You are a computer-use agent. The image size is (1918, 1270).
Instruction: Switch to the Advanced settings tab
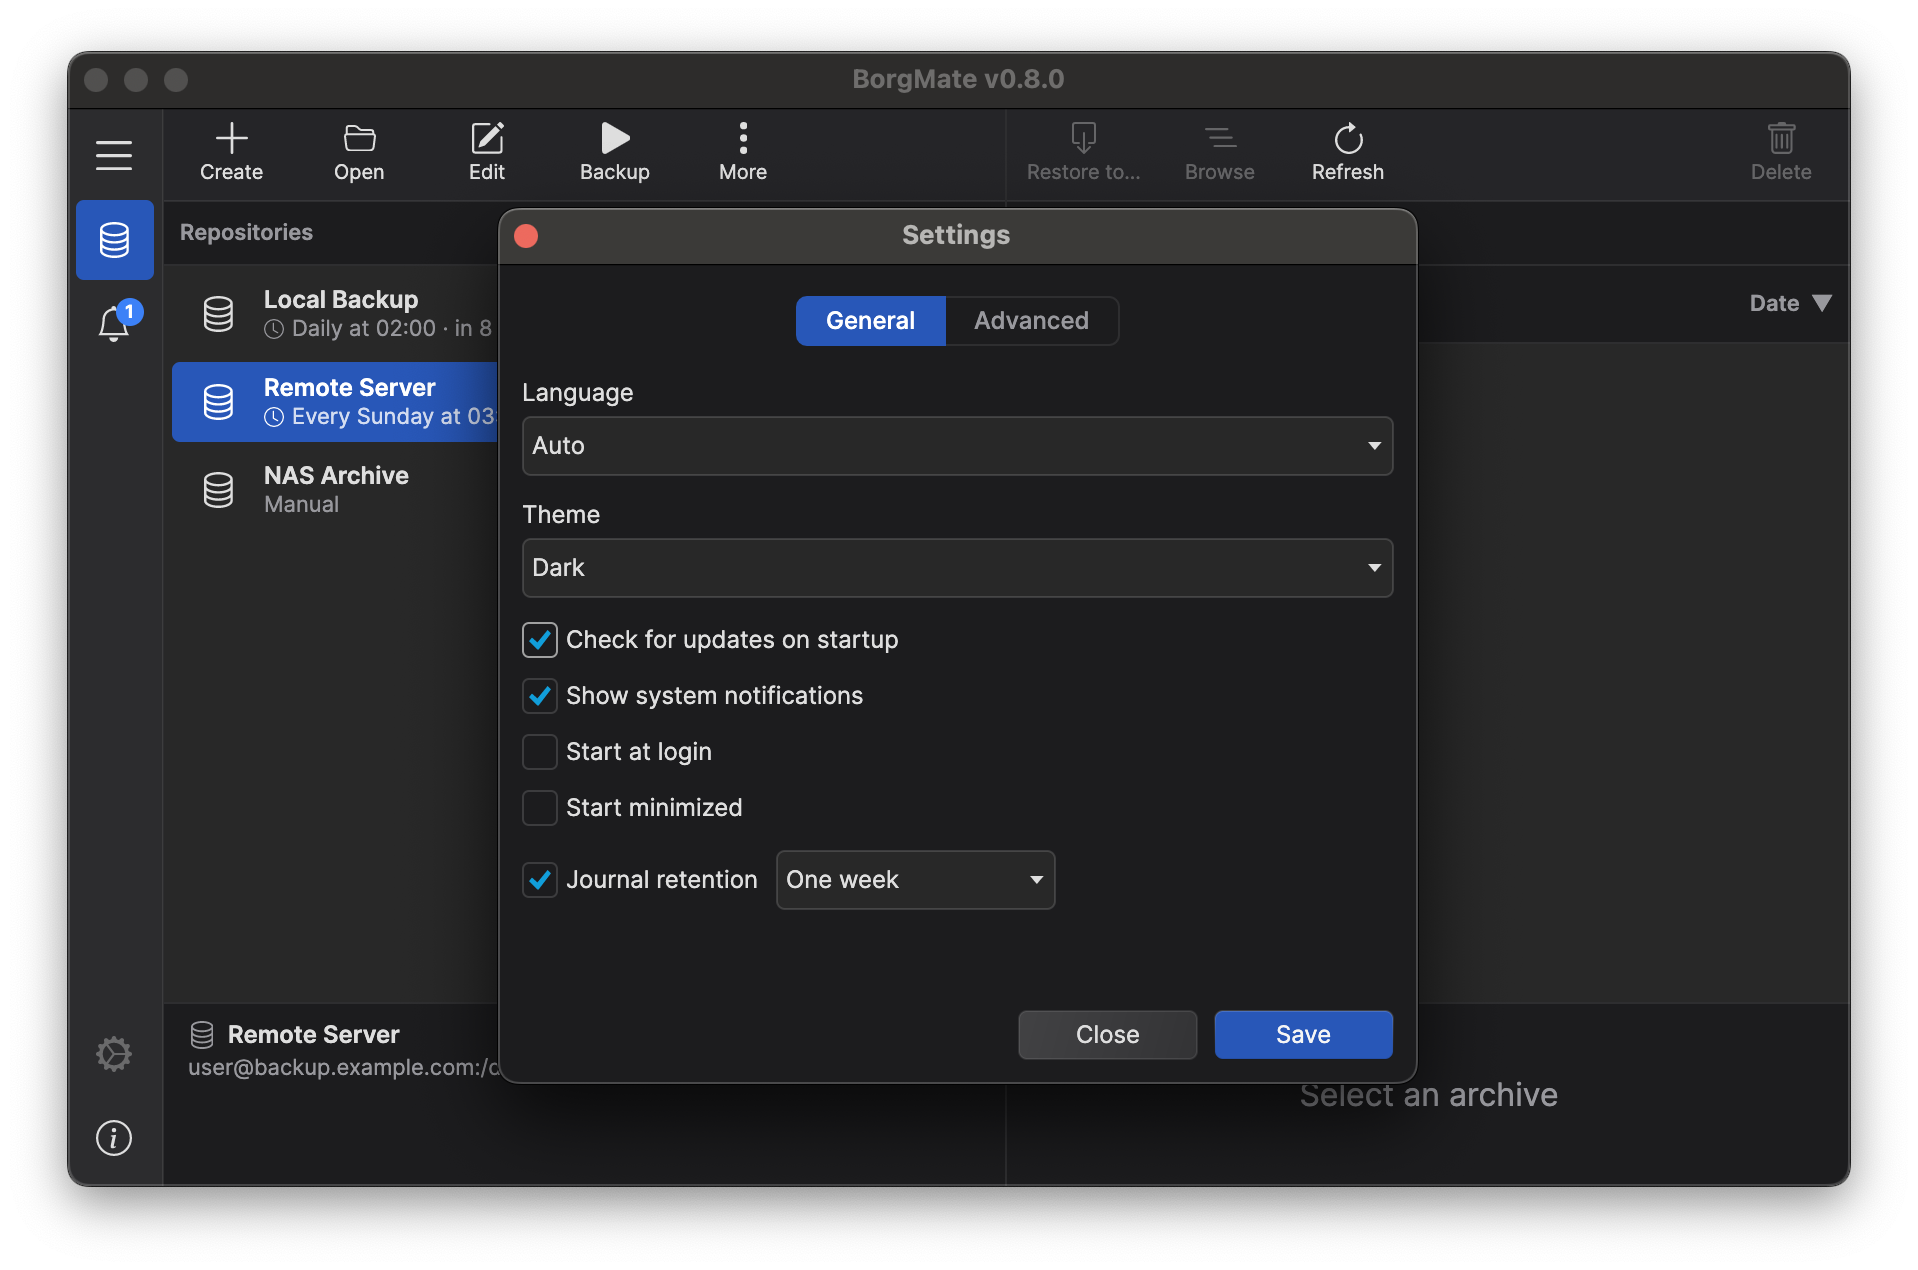[x=1031, y=321]
